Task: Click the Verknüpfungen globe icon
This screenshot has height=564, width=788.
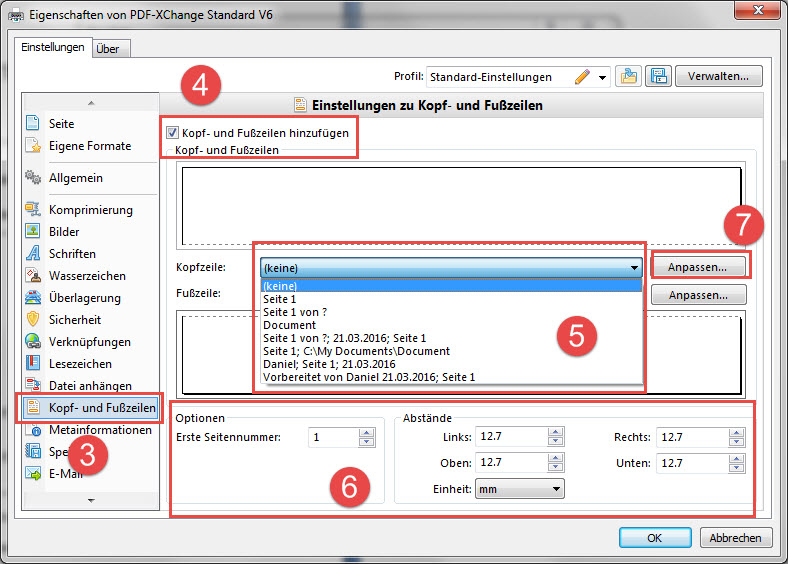Action: [x=33, y=341]
